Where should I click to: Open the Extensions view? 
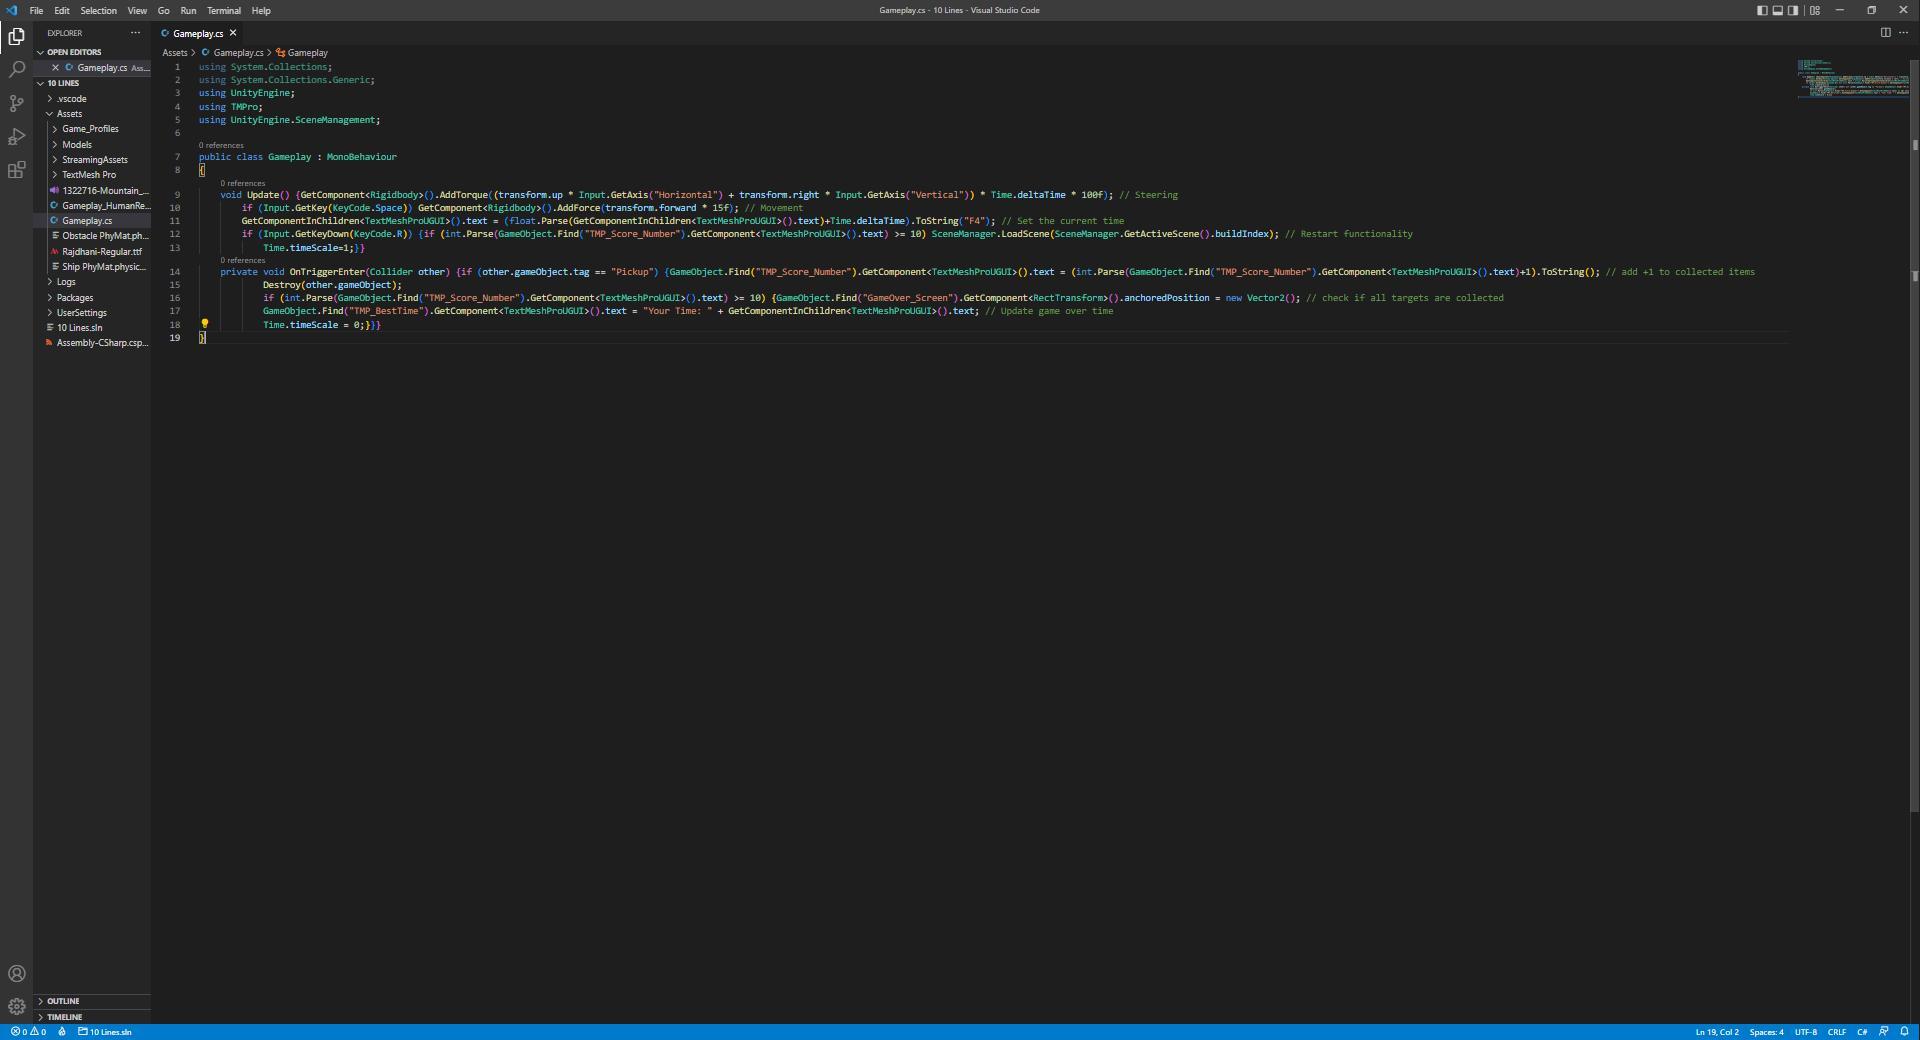click(16, 171)
